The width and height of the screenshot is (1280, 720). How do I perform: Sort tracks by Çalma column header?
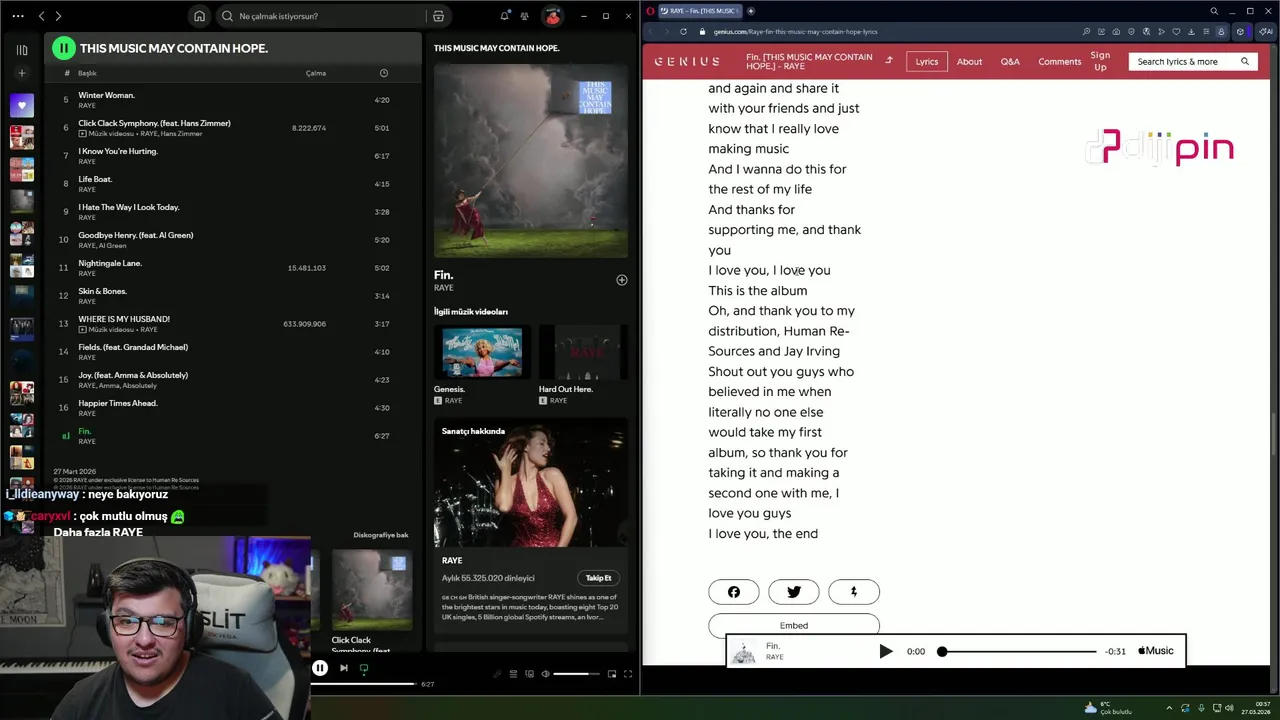click(x=316, y=73)
